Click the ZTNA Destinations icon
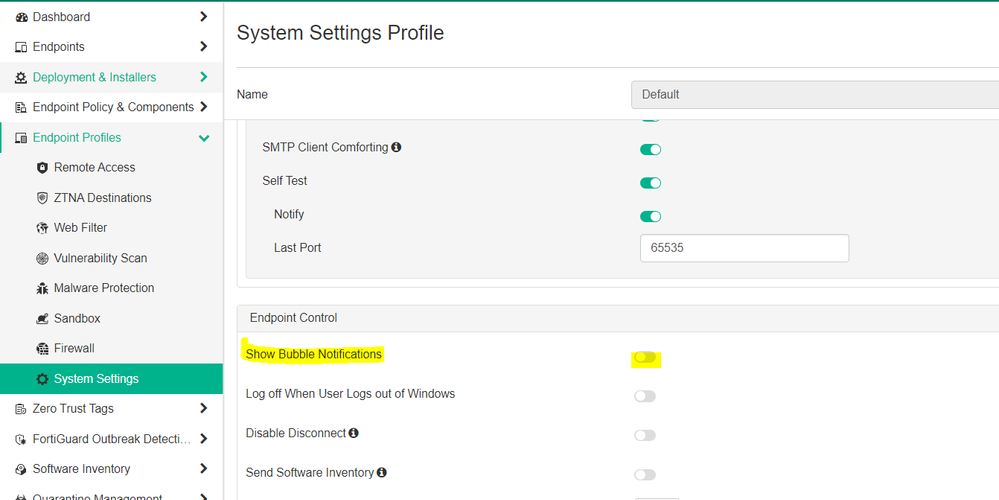 pos(42,198)
